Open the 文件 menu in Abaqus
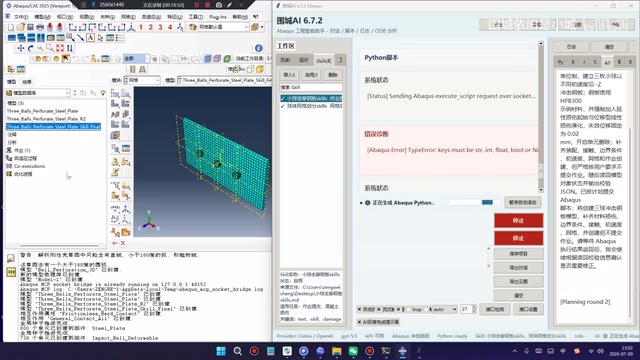 coord(21,17)
